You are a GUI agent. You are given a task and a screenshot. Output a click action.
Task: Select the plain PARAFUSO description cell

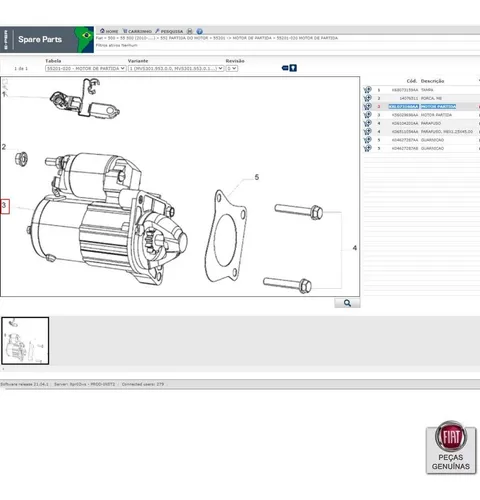(x=431, y=123)
